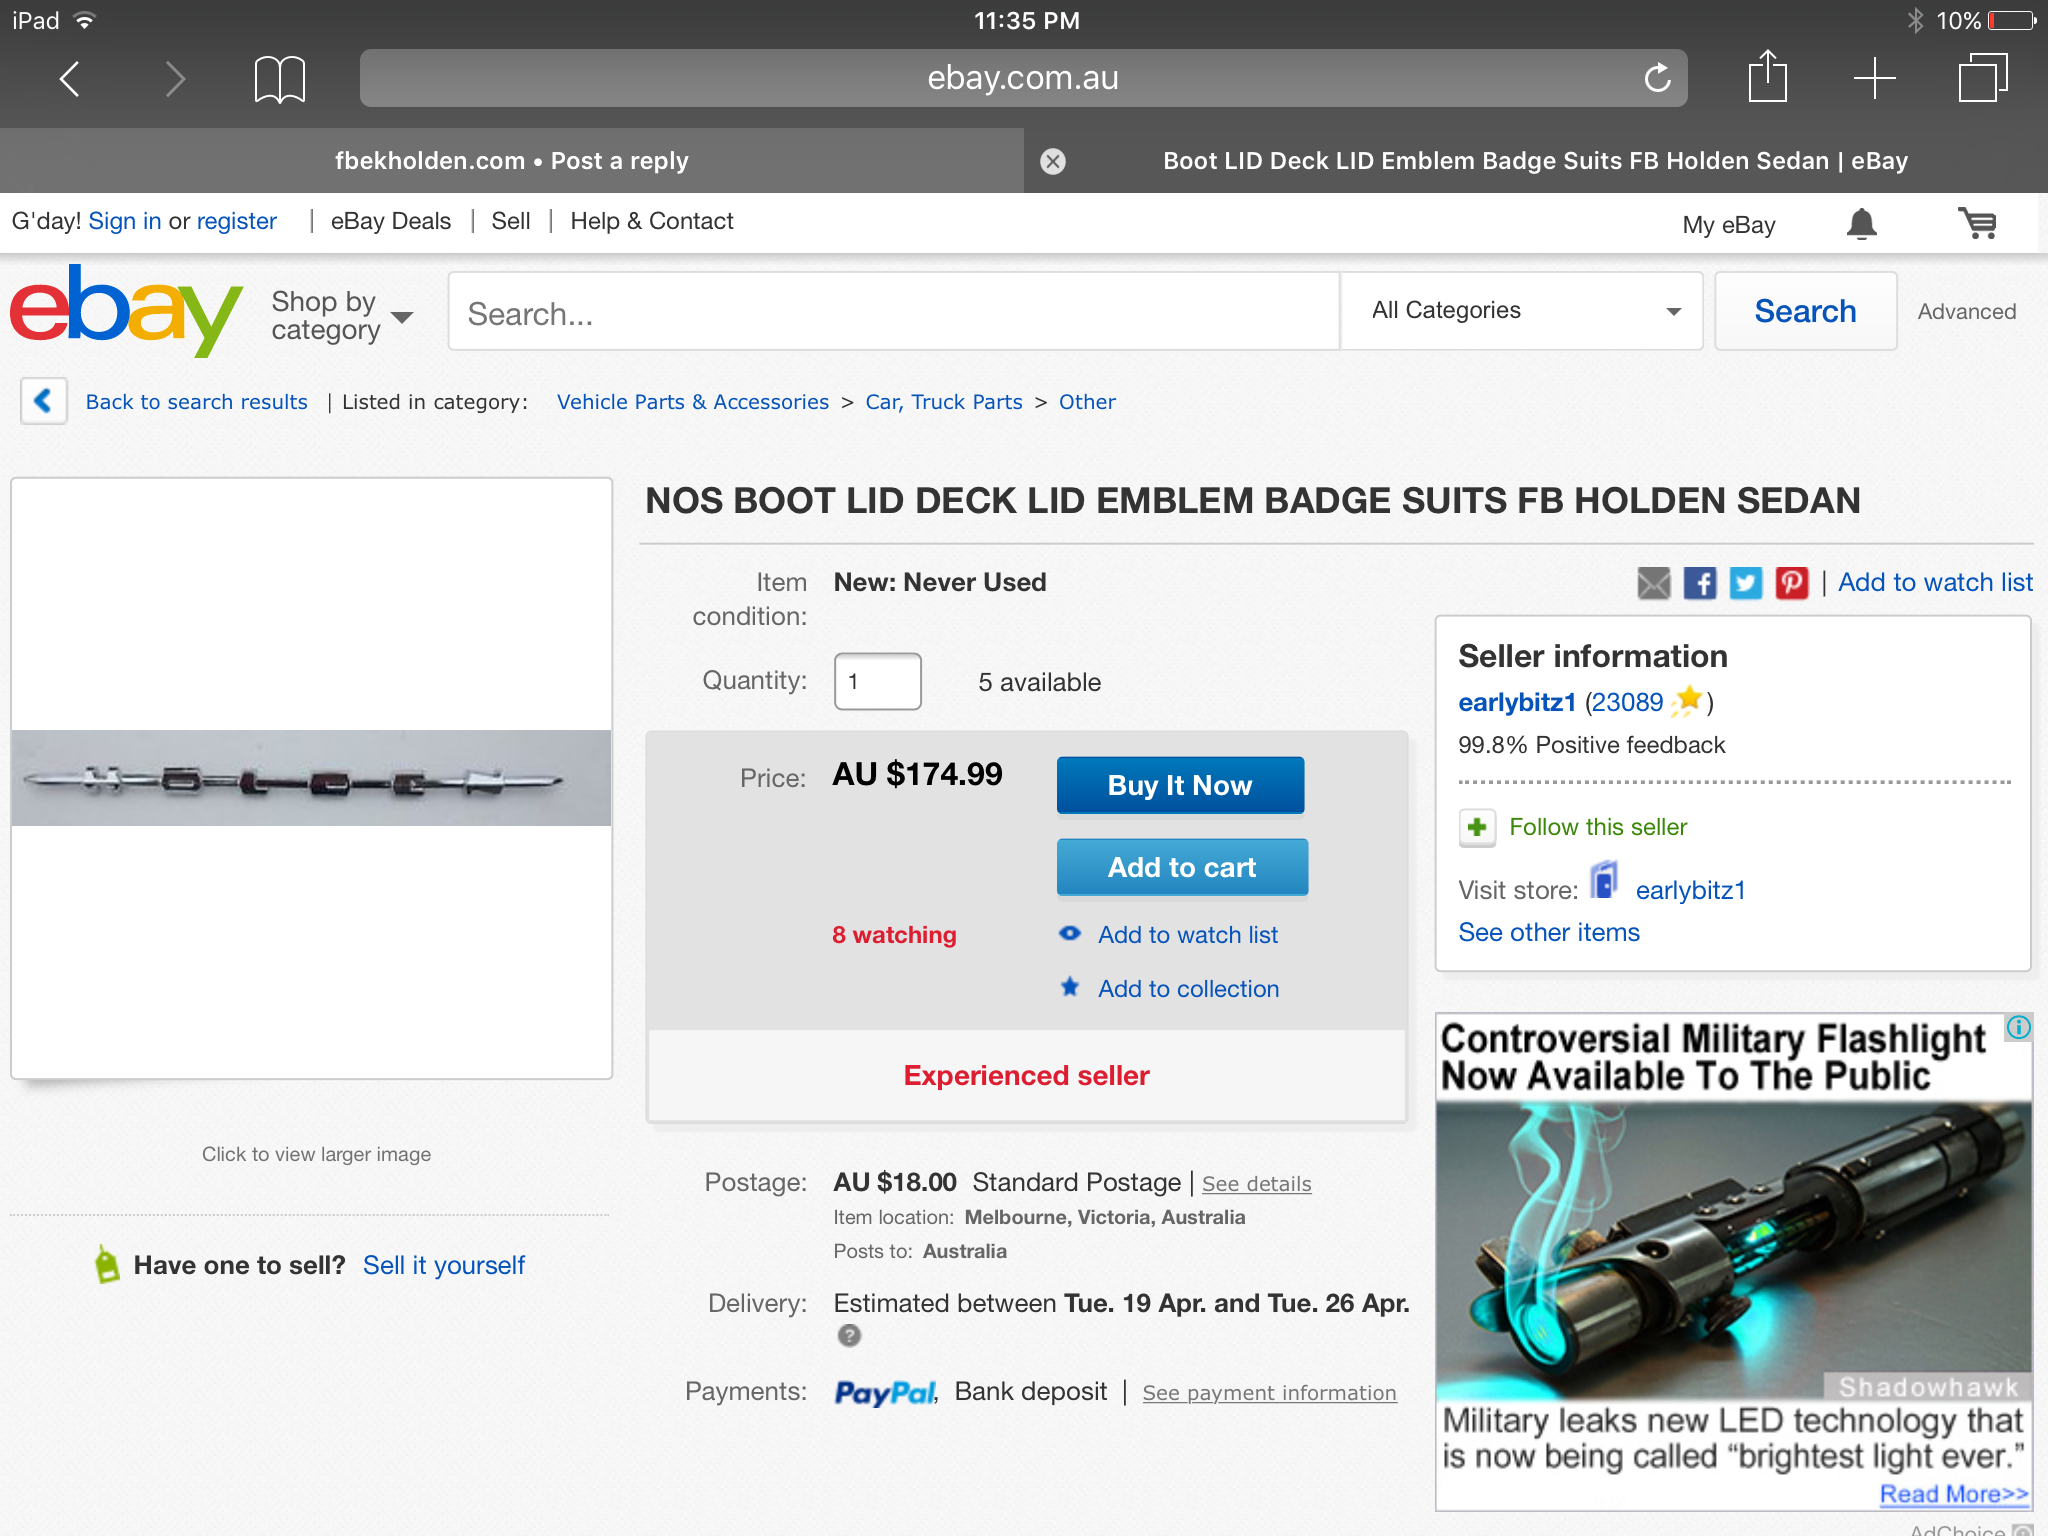Open eBay Deals menu item

pyautogui.click(x=390, y=221)
